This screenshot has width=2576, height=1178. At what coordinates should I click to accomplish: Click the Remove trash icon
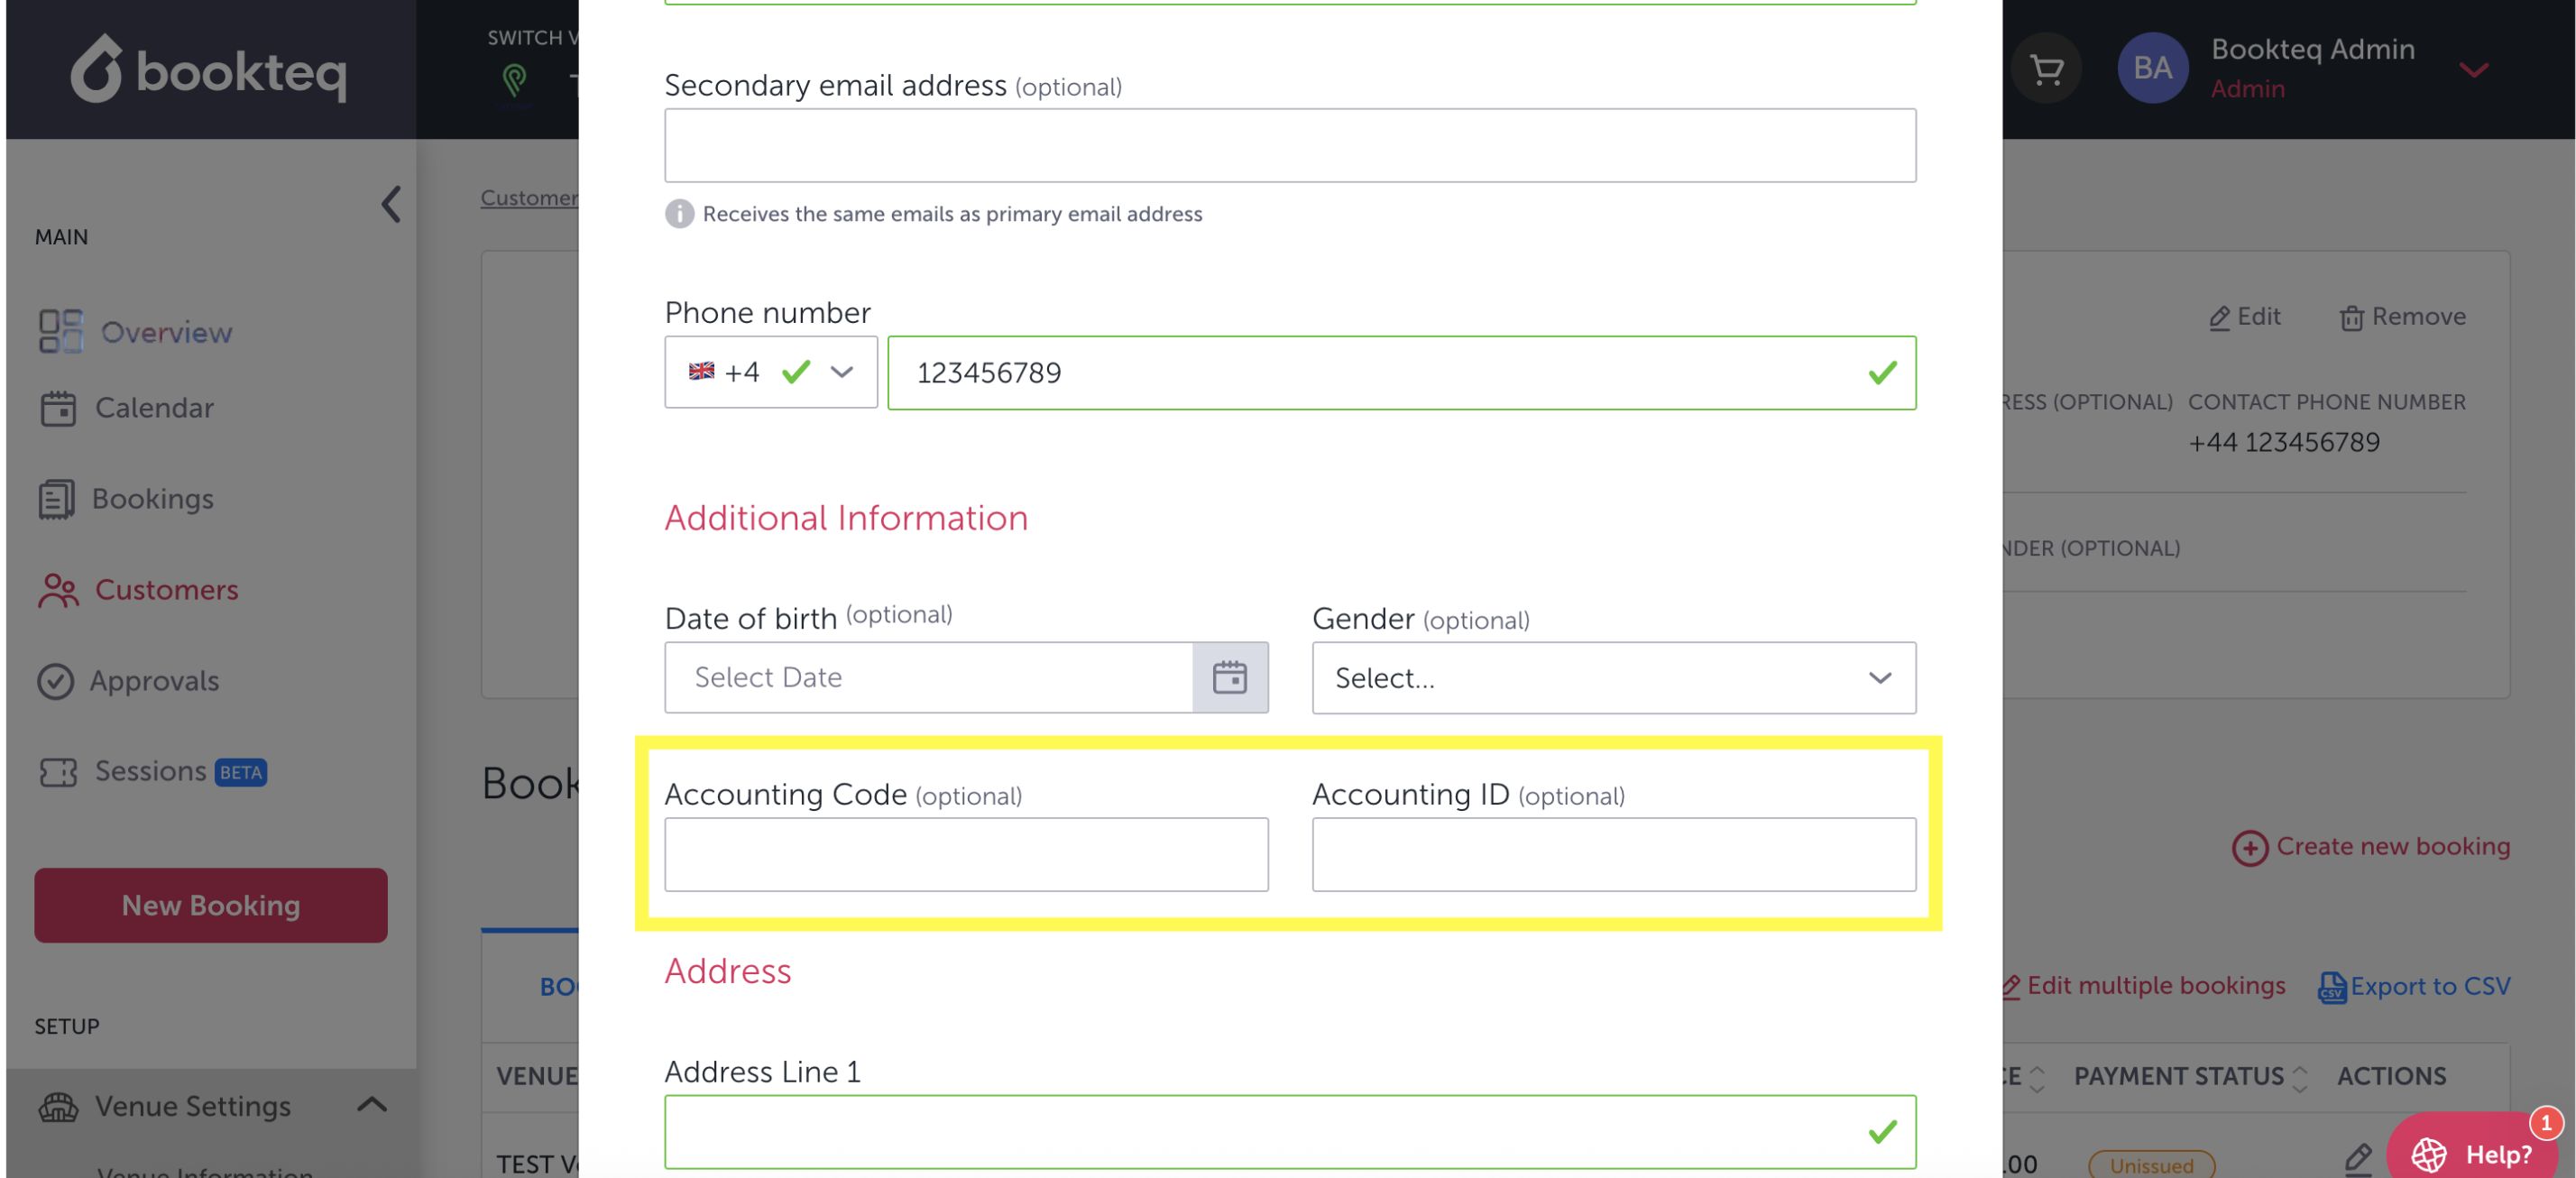(x=2351, y=317)
